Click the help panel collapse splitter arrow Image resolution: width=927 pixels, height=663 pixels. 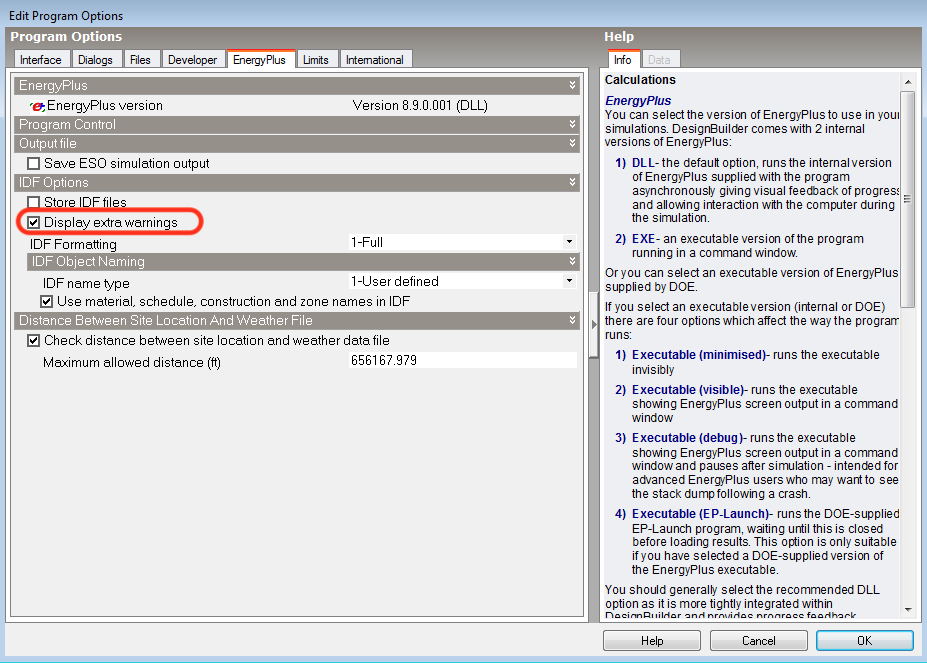(x=594, y=324)
